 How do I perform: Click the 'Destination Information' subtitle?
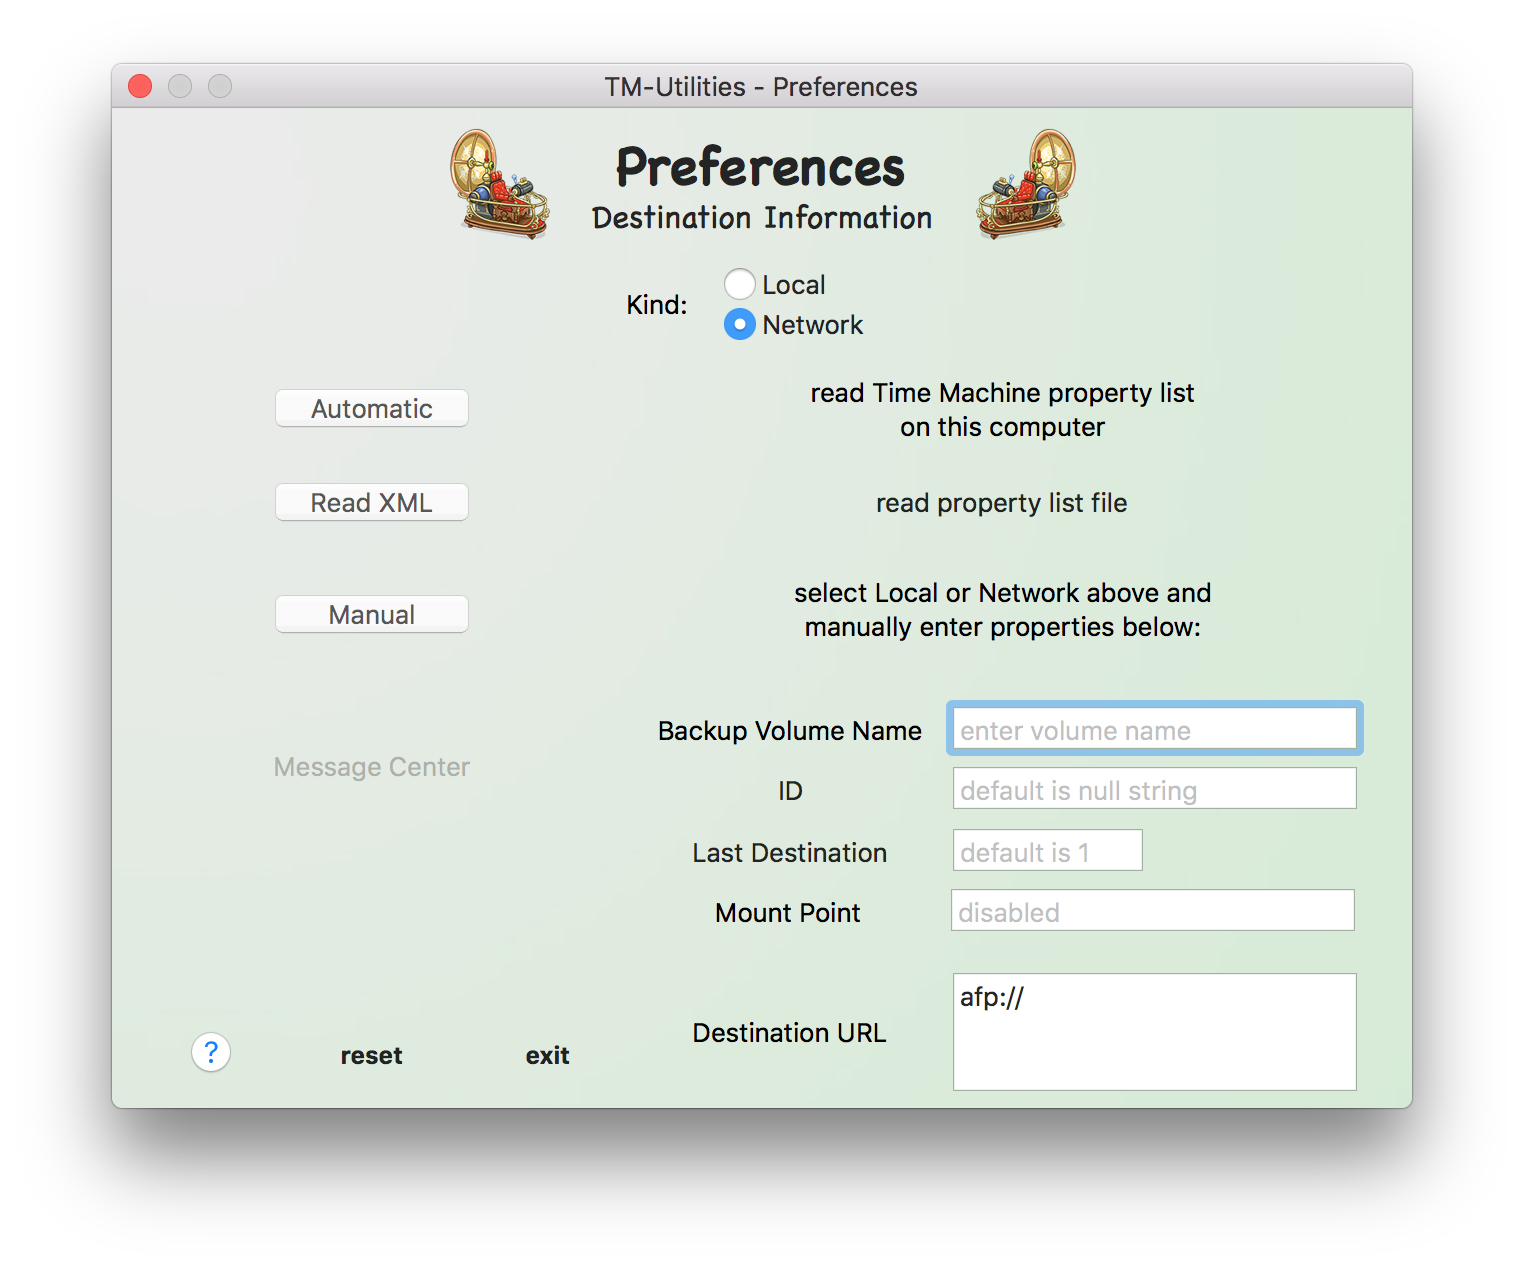(762, 218)
